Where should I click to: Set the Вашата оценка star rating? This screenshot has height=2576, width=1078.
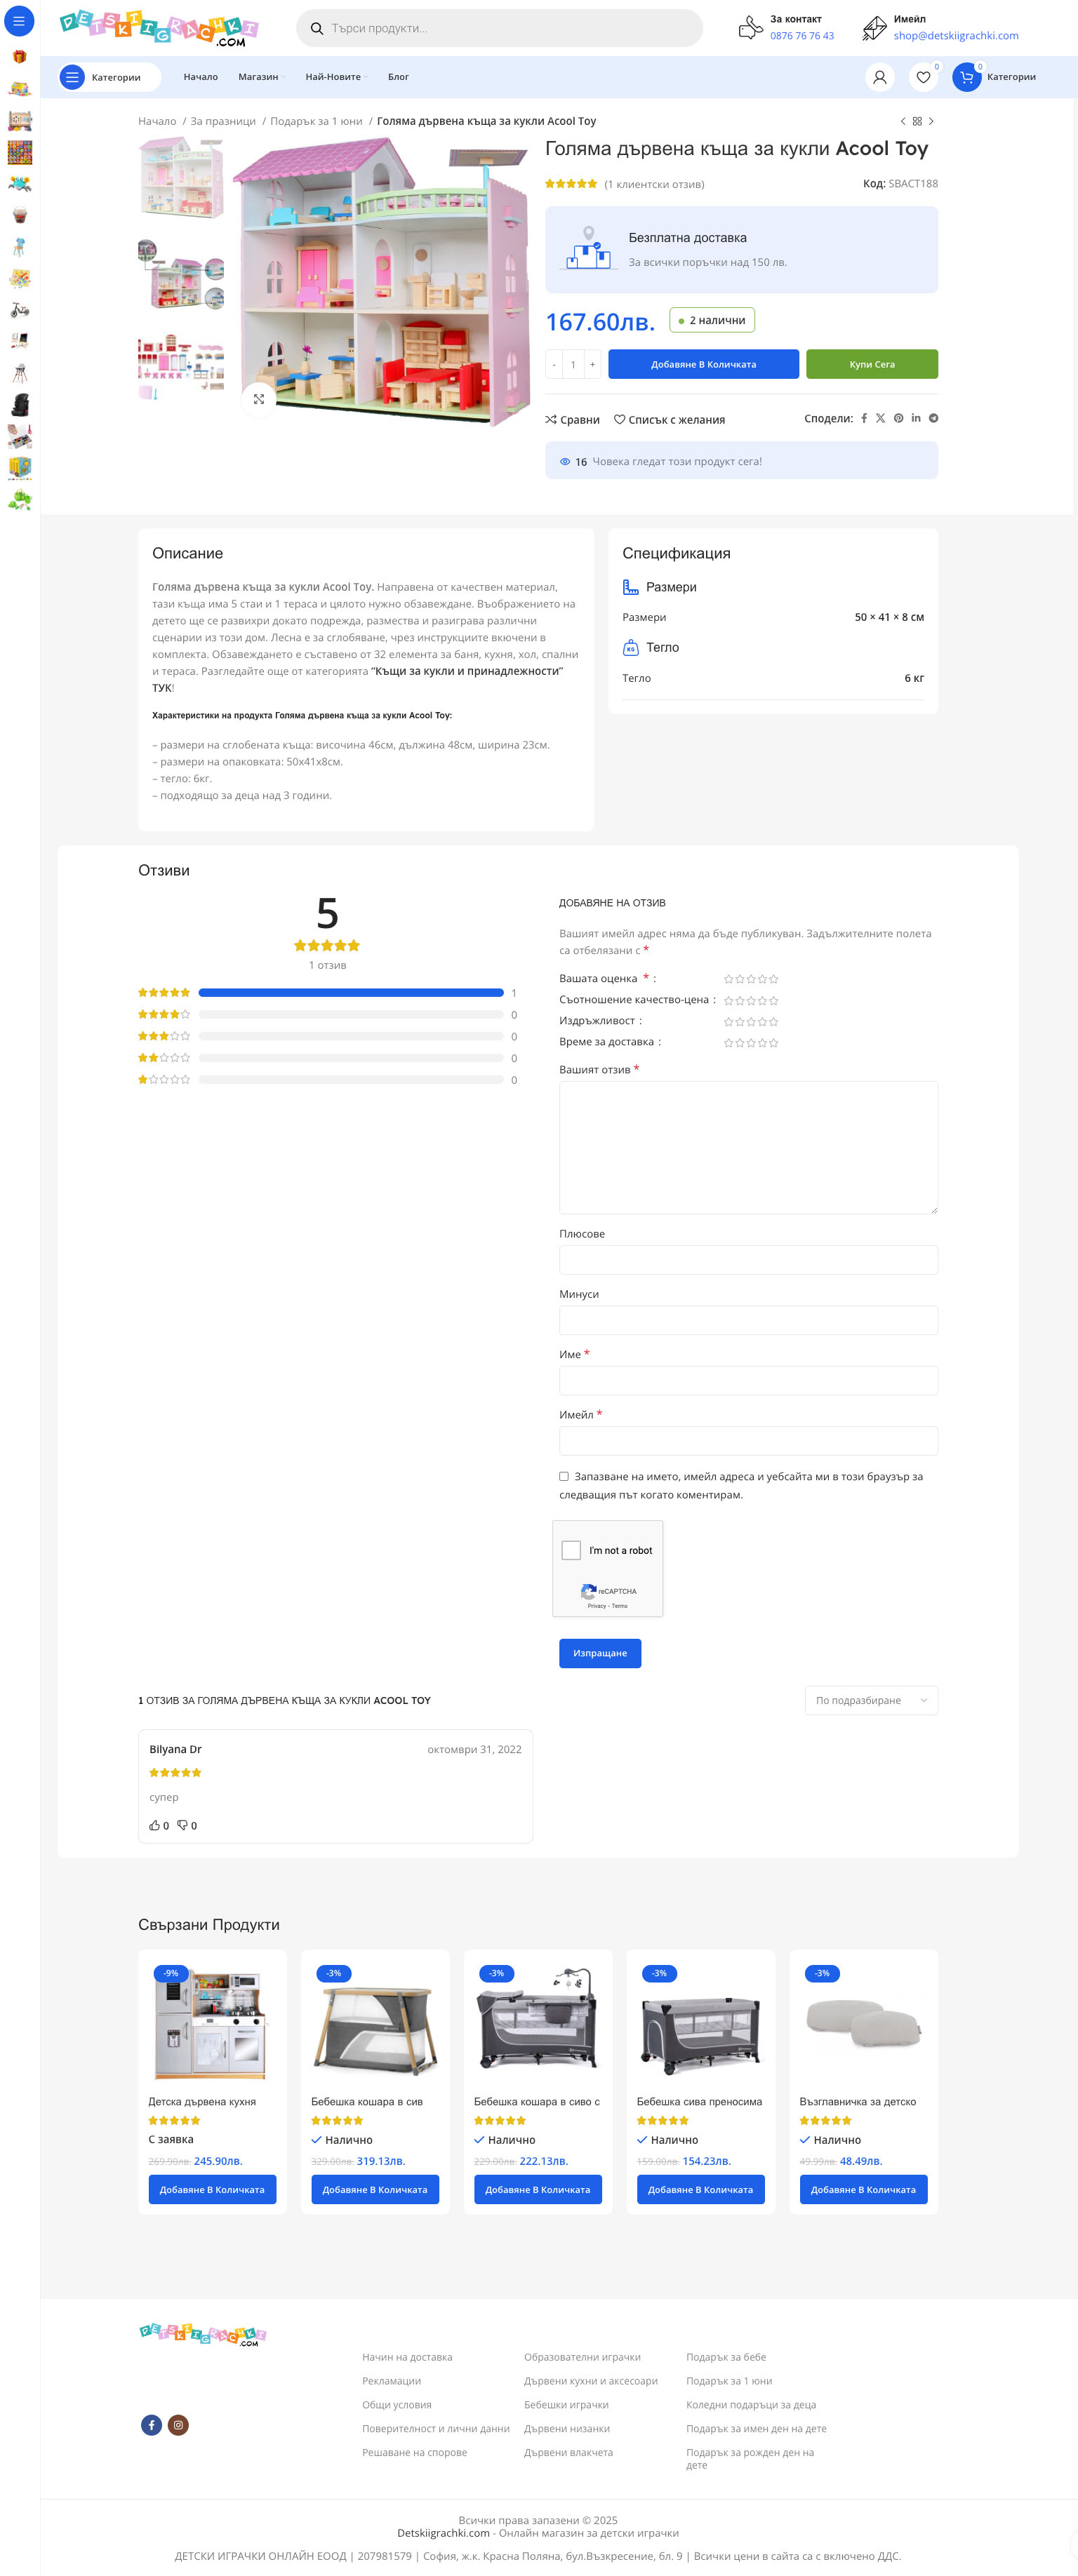tap(751, 979)
